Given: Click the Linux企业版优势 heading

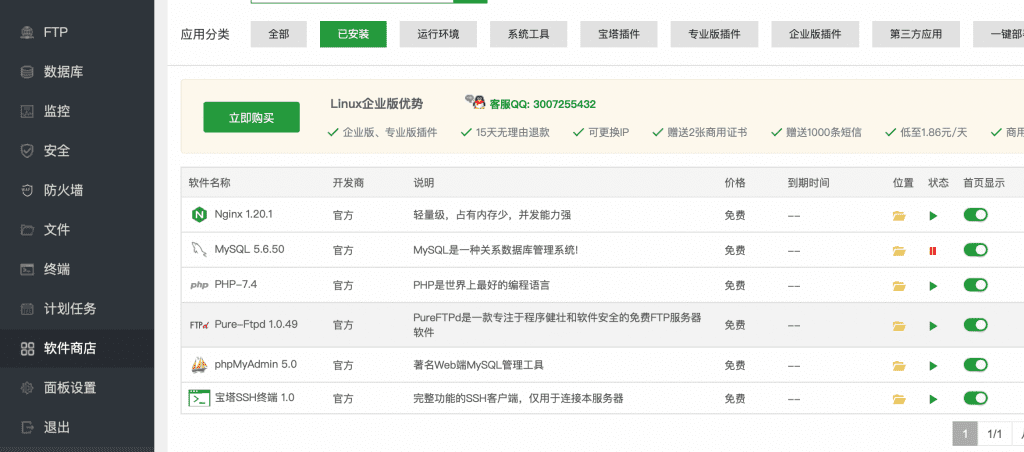Looking at the screenshot, I should (x=376, y=104).
